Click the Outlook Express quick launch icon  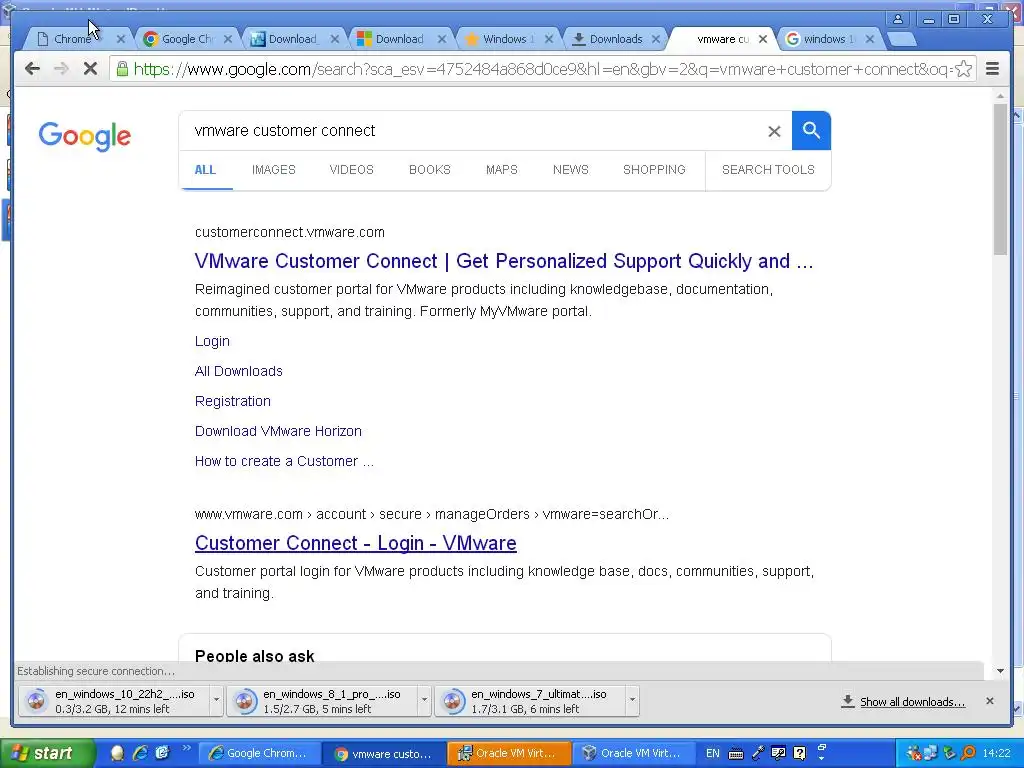[162, 753]
